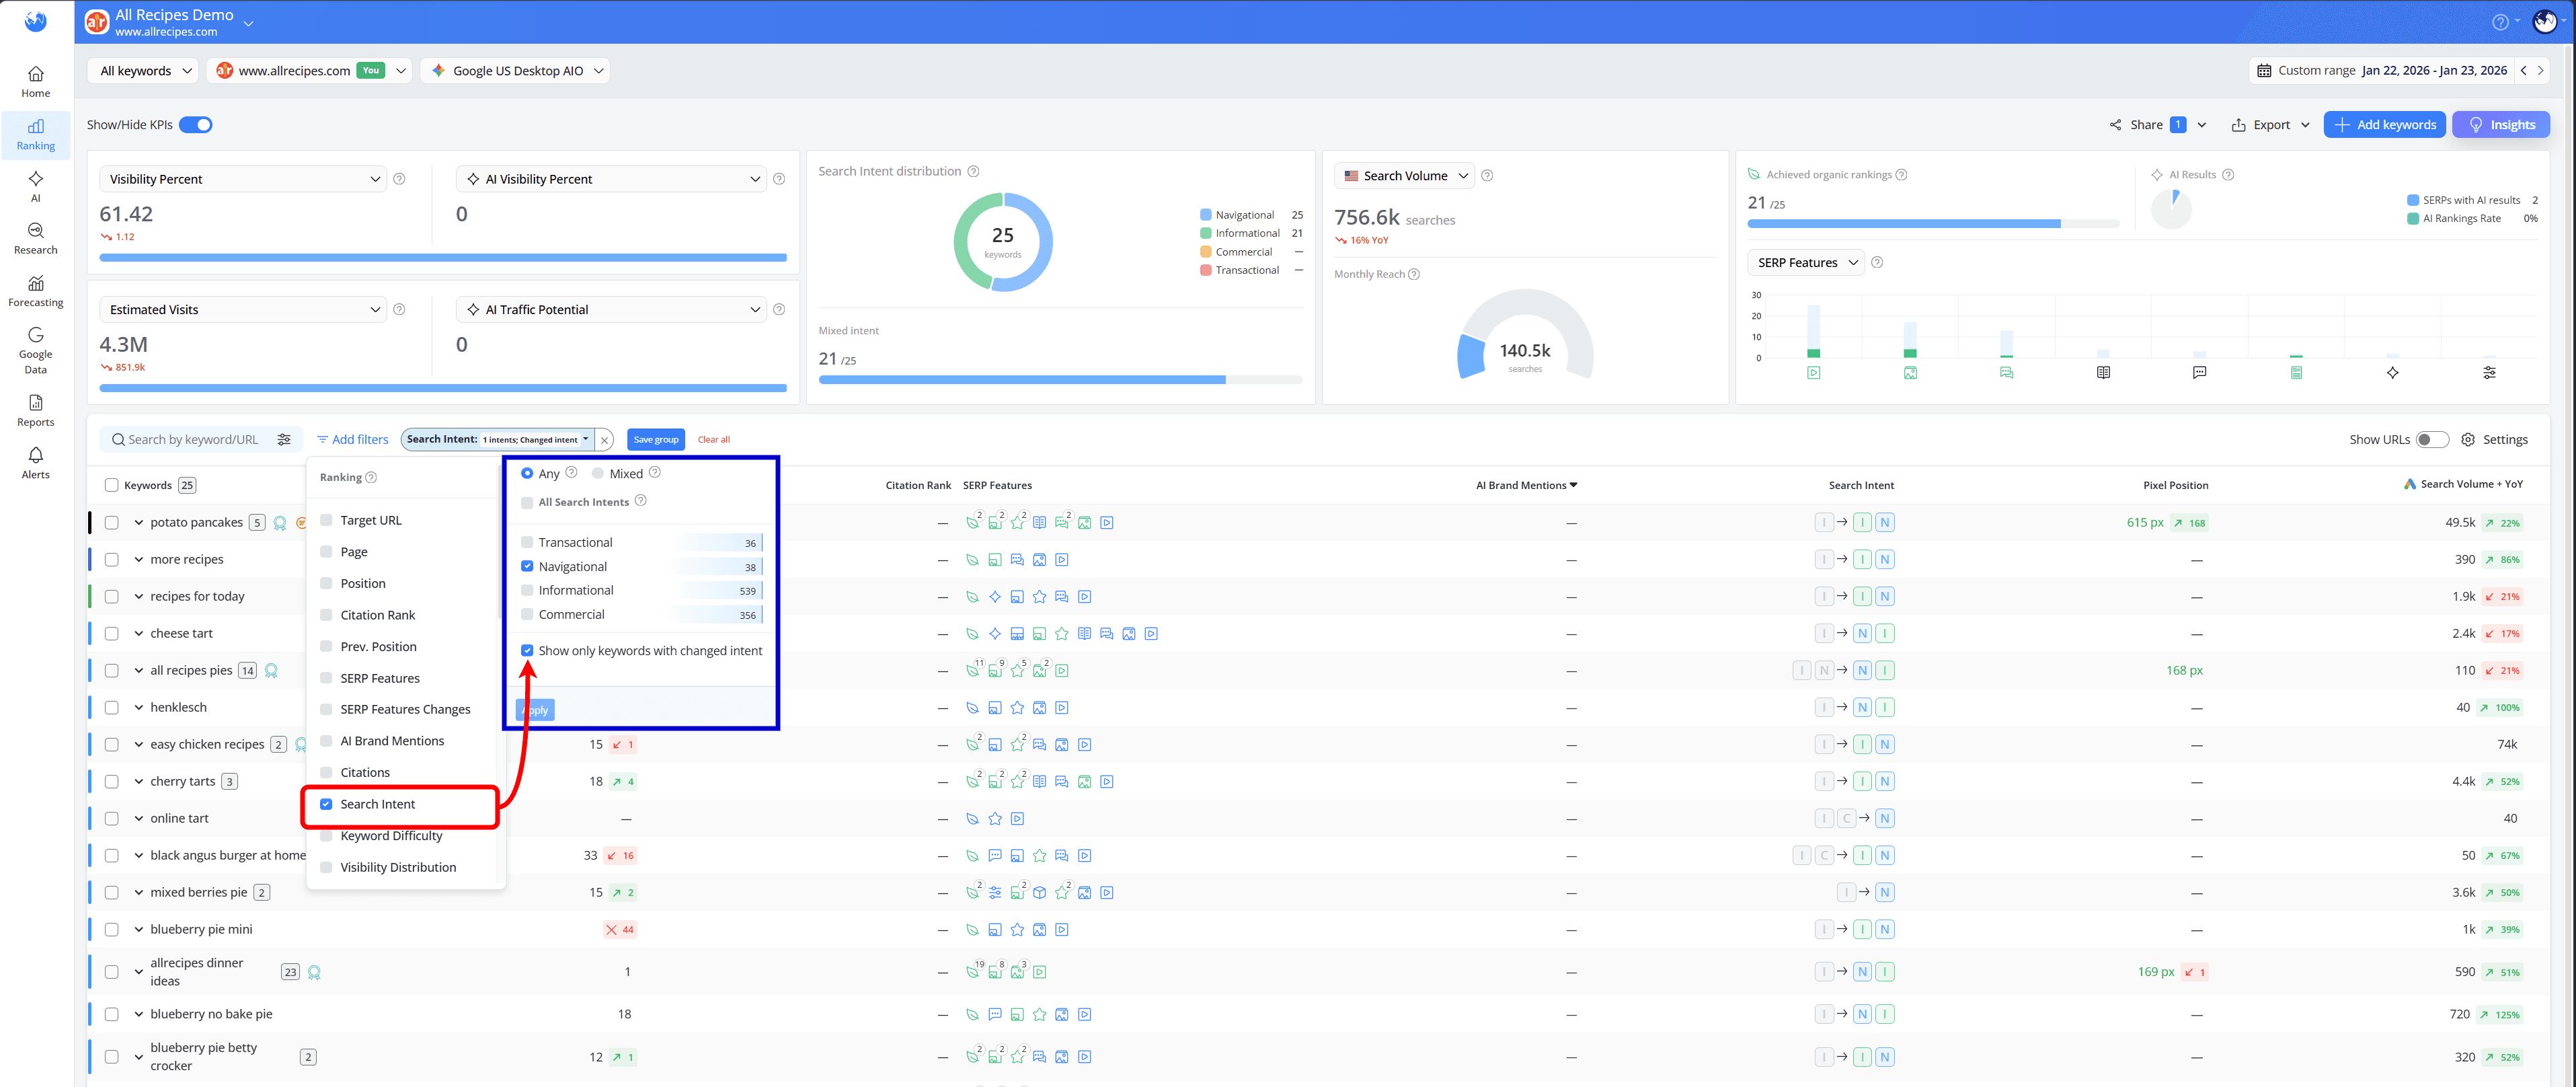The height and width of the screenshot is (1087, 2576).
Task: Select the Mixed radio button
Action: pyautogui.click(x=598, y=473)
